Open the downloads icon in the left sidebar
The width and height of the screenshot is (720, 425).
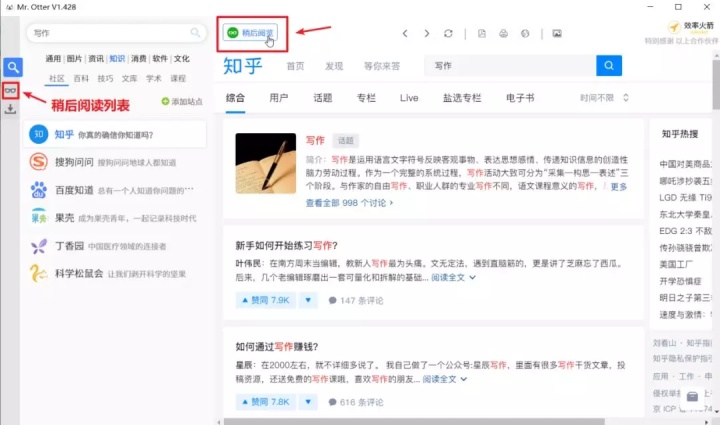click(10, 109)
